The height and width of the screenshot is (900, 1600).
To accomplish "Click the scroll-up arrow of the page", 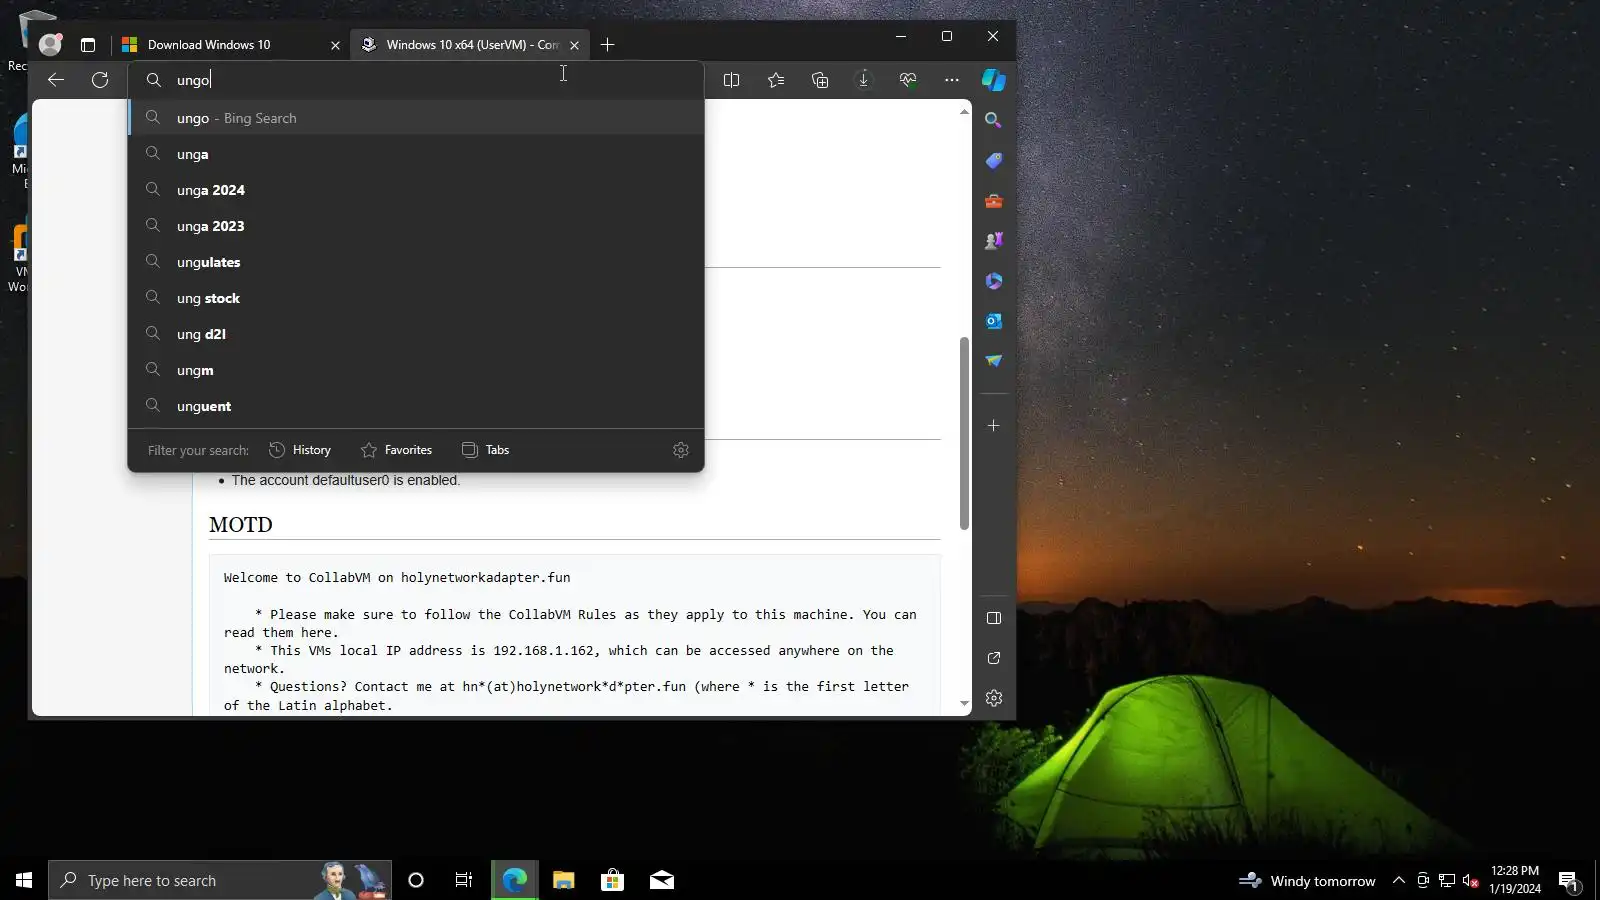I will tap(964, 111).
